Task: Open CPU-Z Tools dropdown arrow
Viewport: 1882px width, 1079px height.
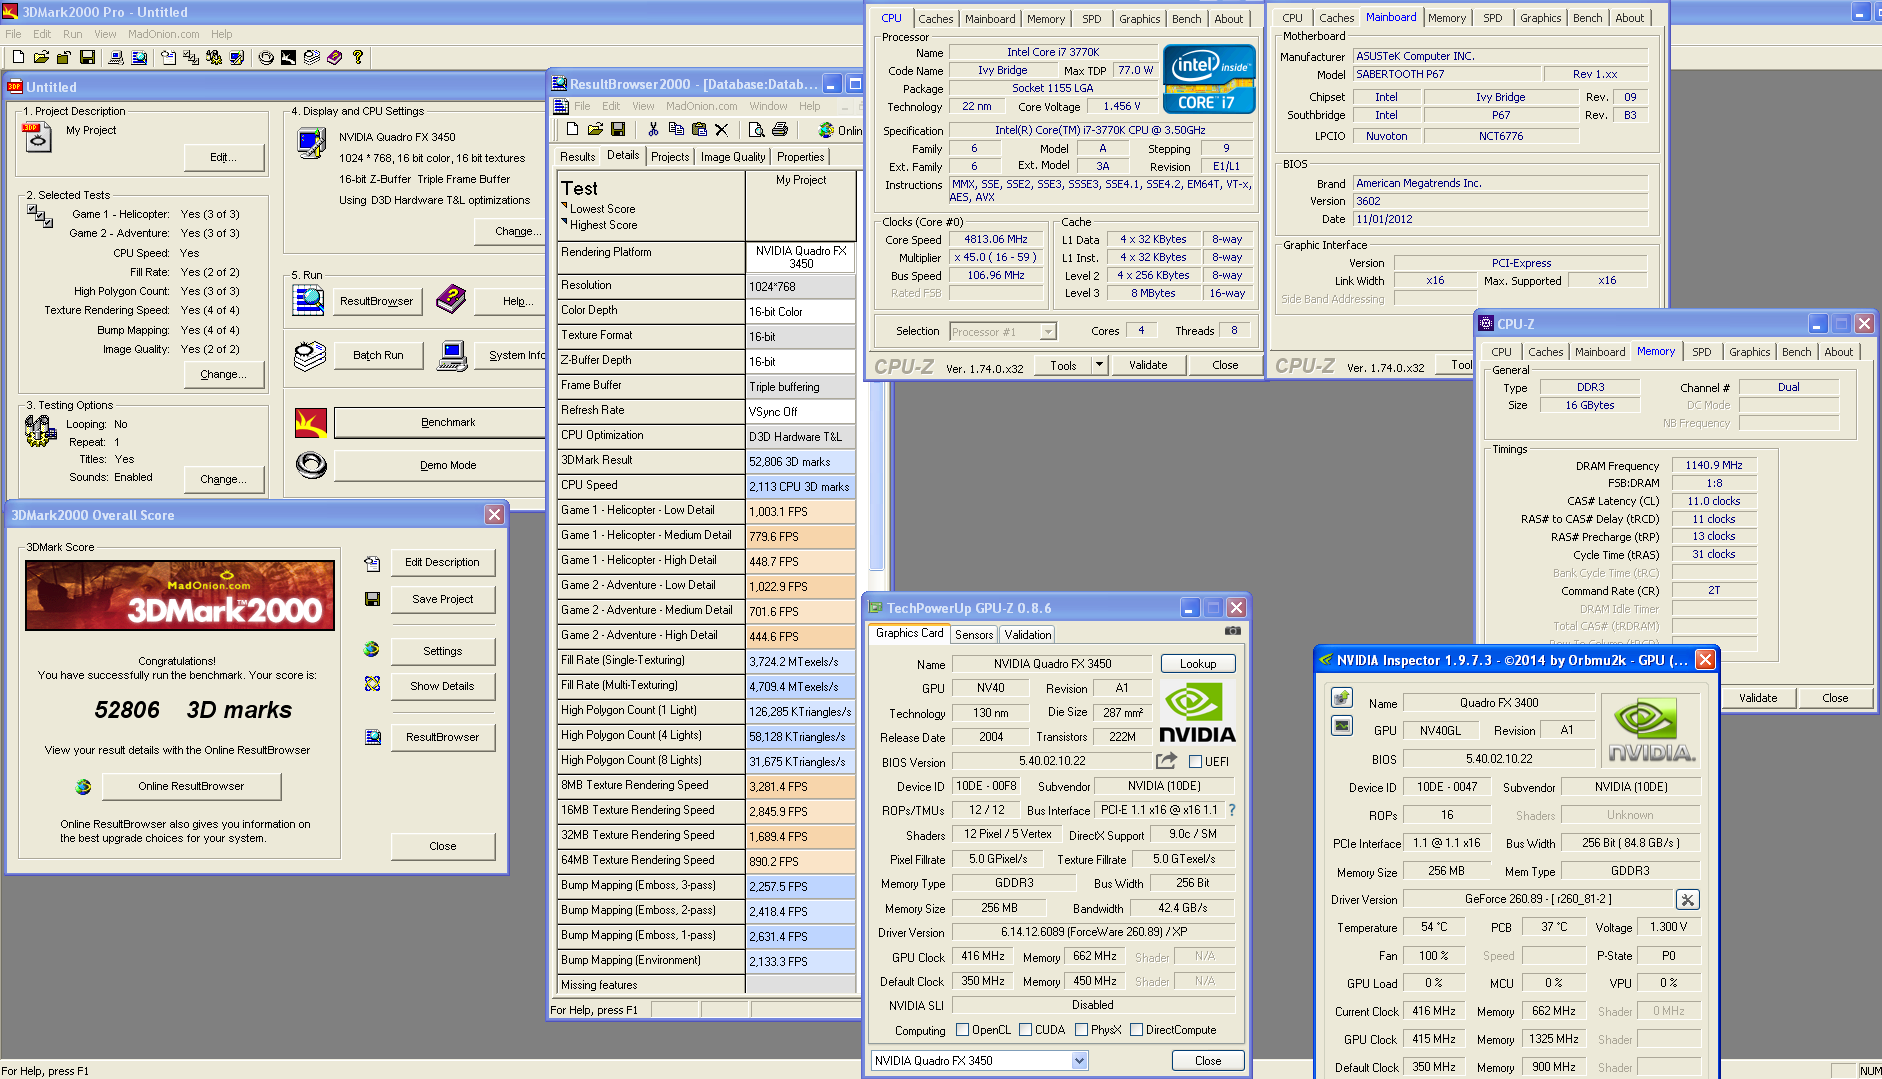Action: pyautogui.click(x=1099, y=365)
